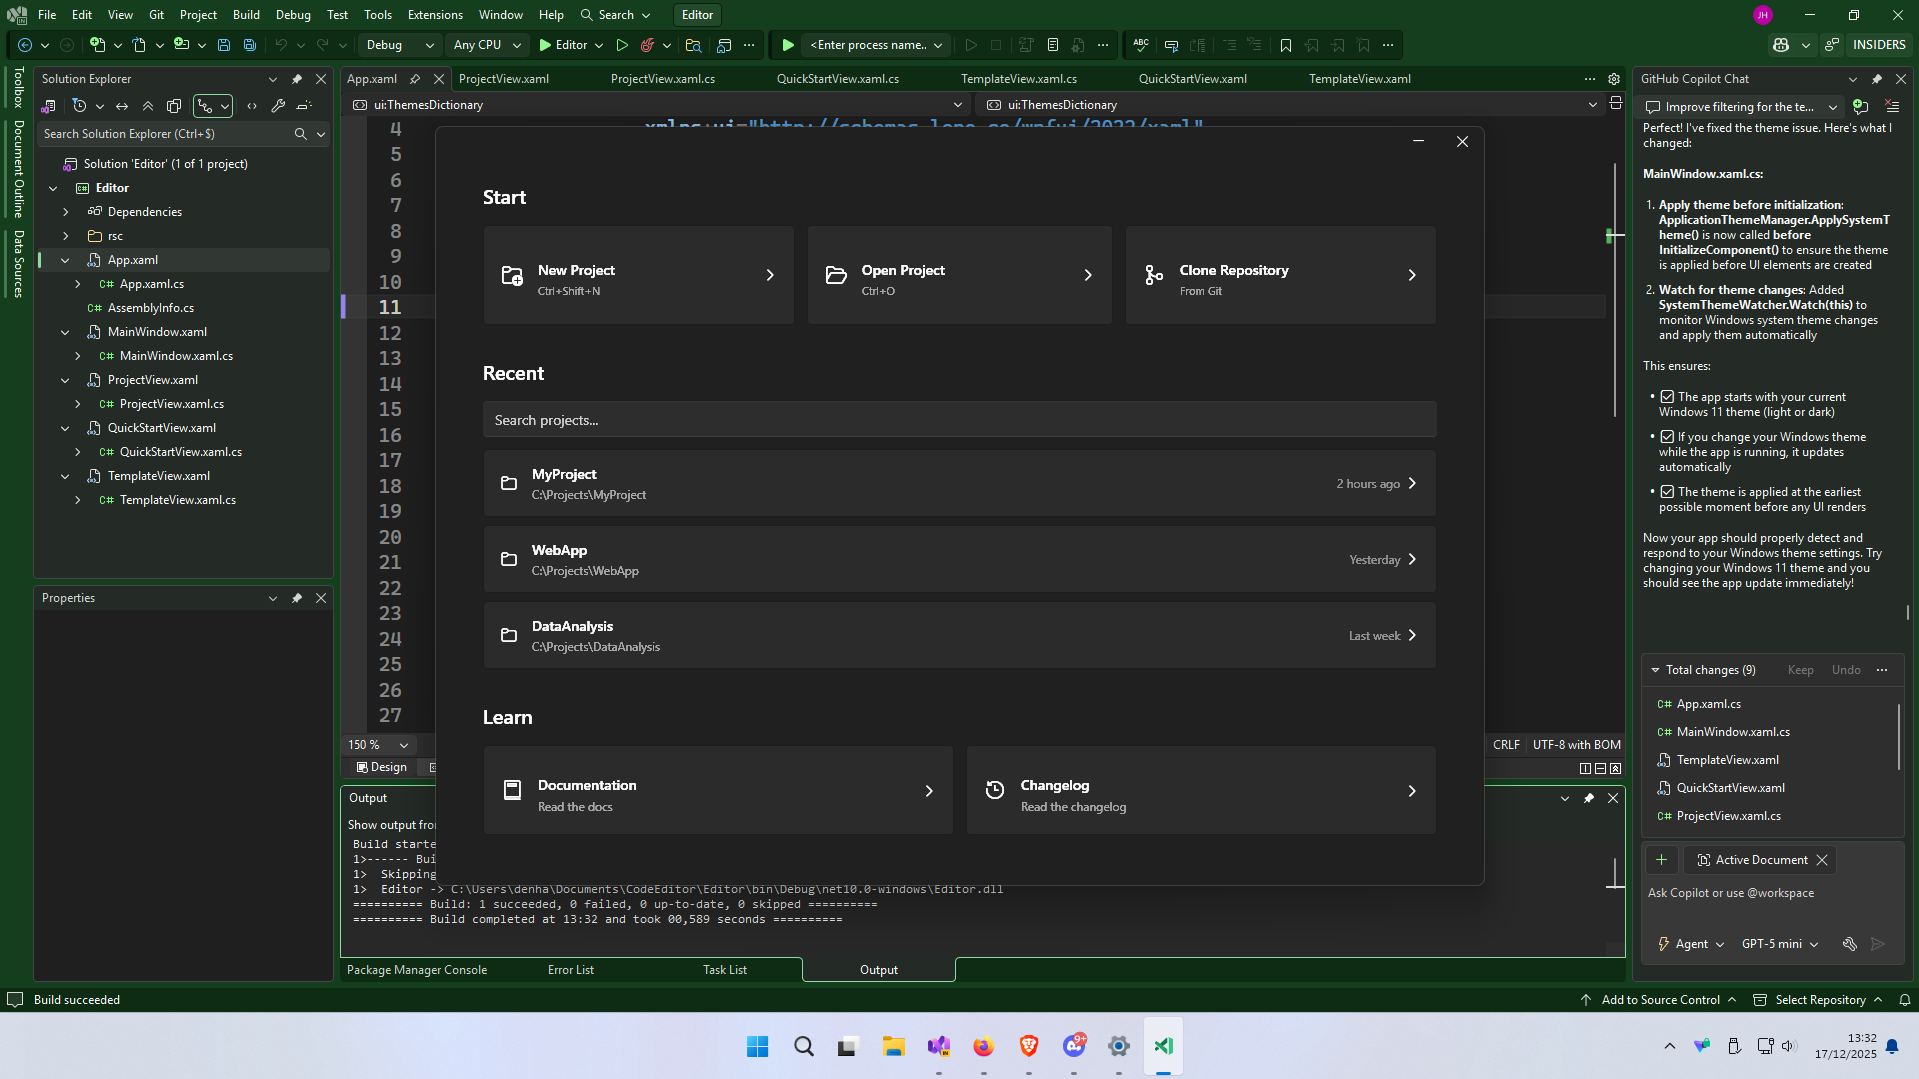The height and width of the screenshot is (1079, 1919).
Task: Click the Search projects input field
Action: (959, 420)
